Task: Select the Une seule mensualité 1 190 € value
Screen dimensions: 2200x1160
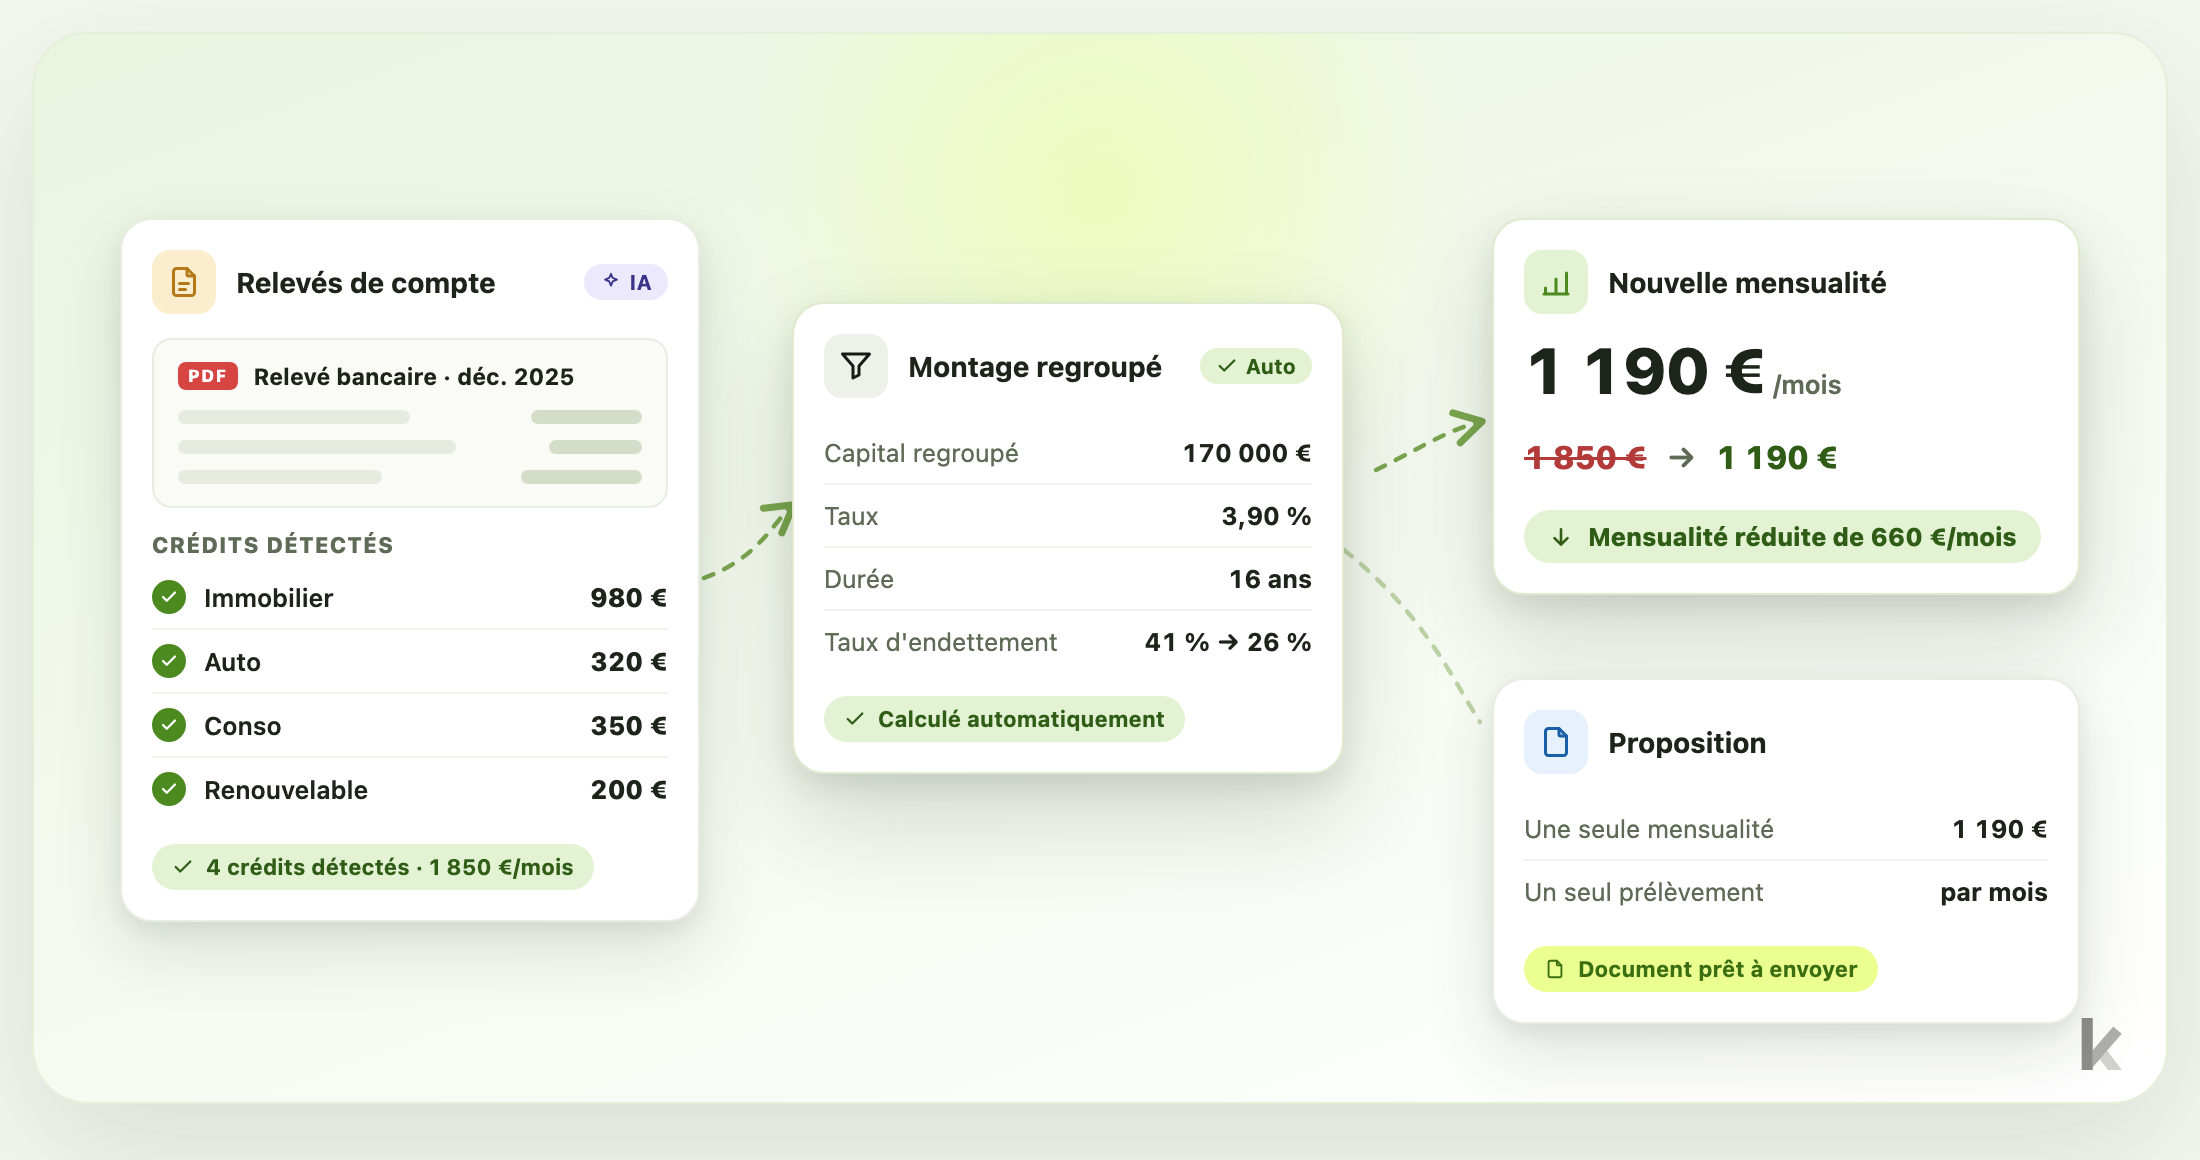Action: point(2000,829)
